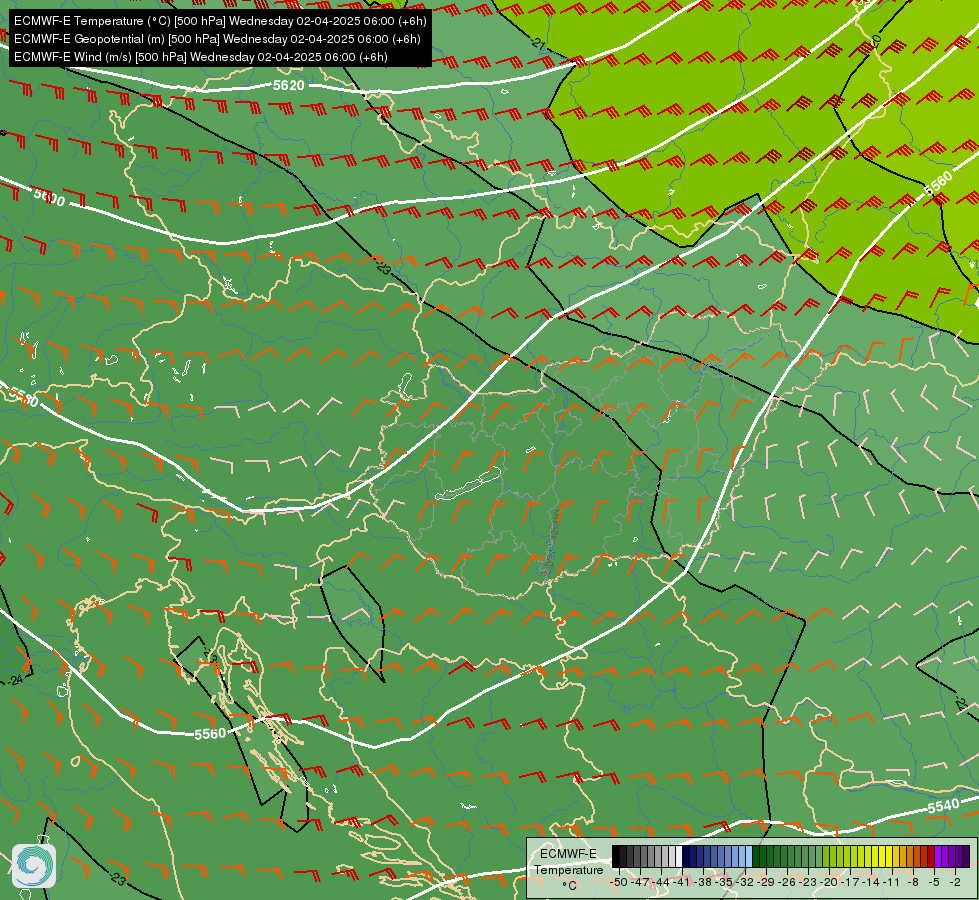Click the -24 isotherm label on map
The width and height of the screenshot is (979, 900).
coord(14,680)
